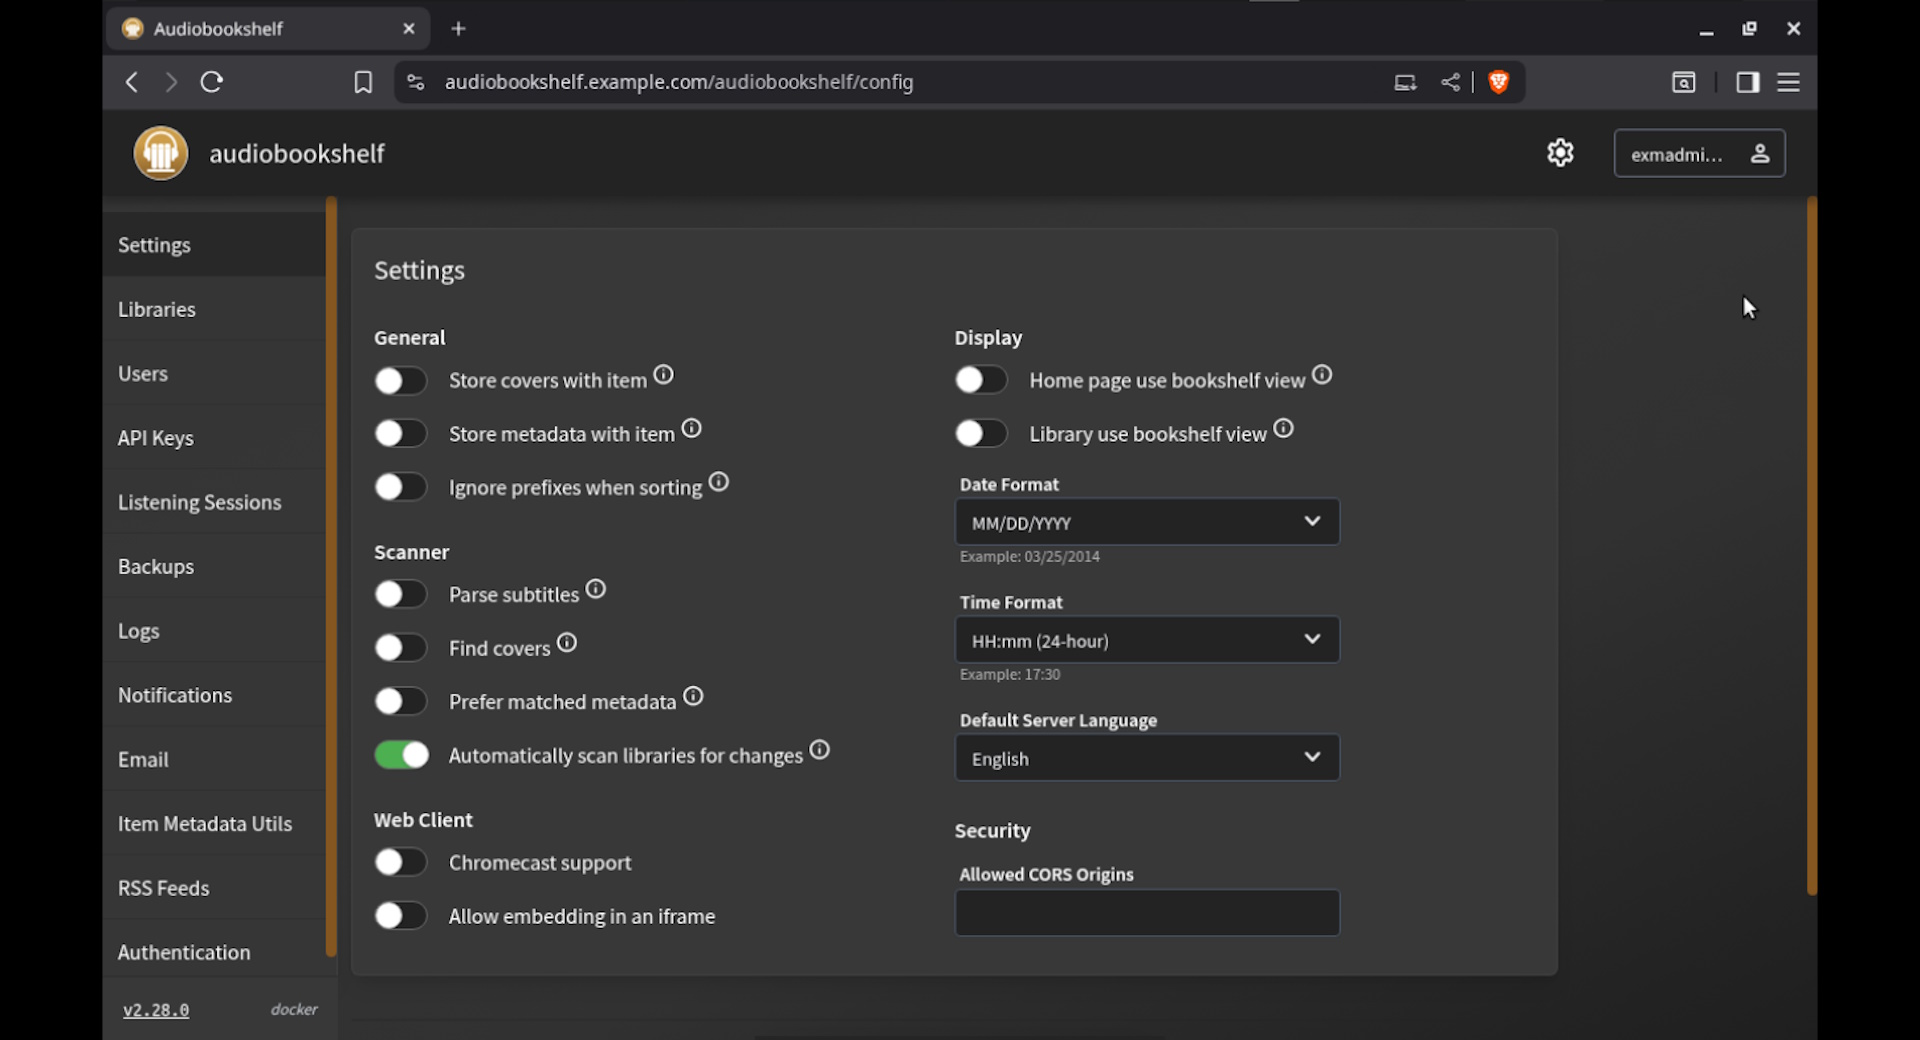Open the Backups sidebar section
The width and height of the screenshot is (1920, 1040).
click(156, 566)
